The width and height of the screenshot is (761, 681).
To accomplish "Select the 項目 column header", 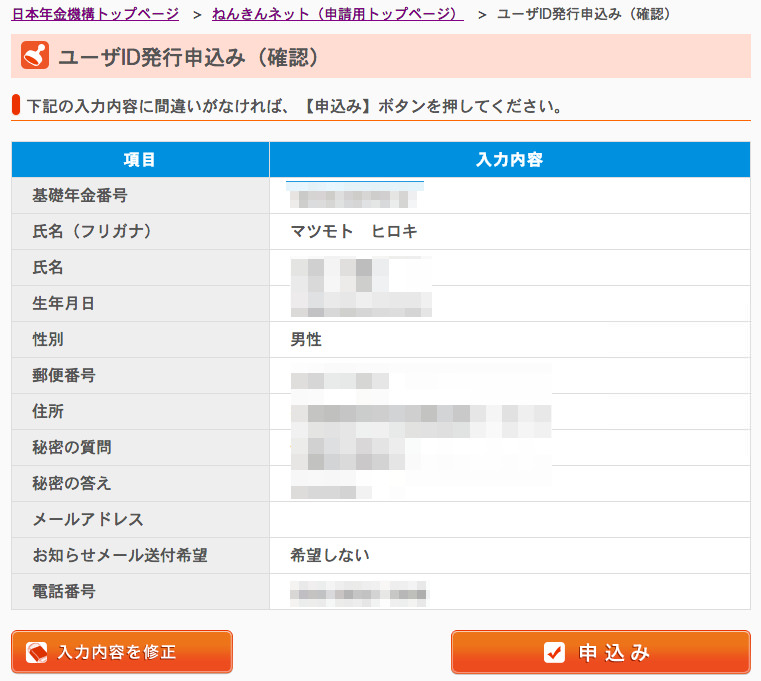I will coord(140,160).
